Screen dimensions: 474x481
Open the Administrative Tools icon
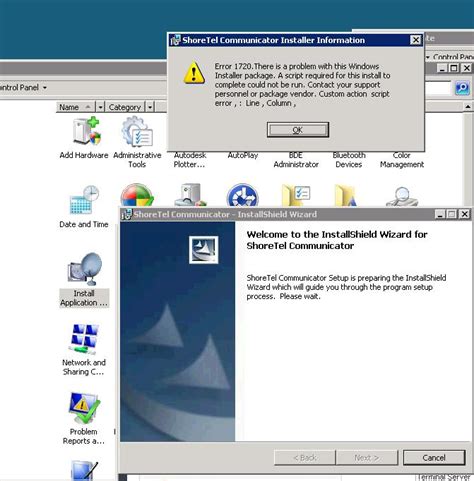click(137, 142)
